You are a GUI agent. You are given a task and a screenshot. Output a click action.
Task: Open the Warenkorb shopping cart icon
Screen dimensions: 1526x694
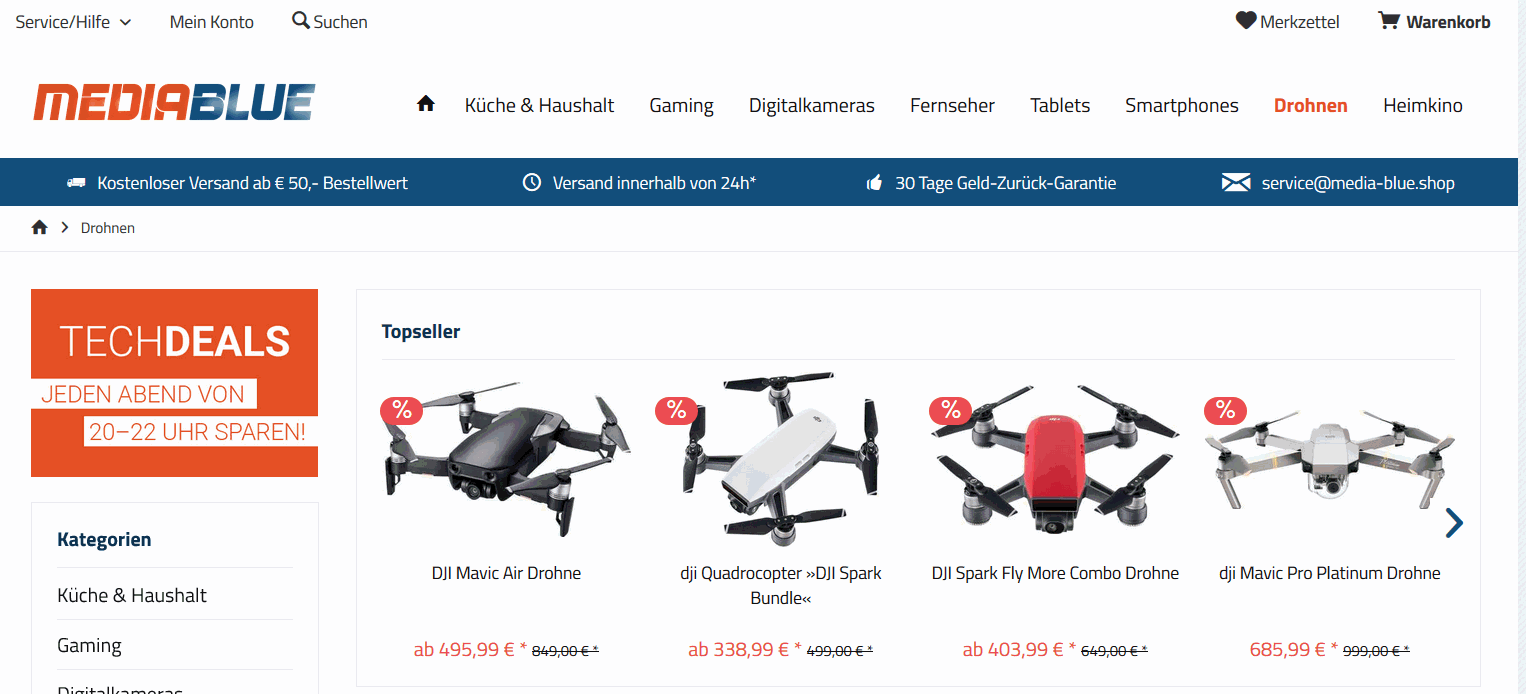pyautogui.click(x=1388, y=20)
